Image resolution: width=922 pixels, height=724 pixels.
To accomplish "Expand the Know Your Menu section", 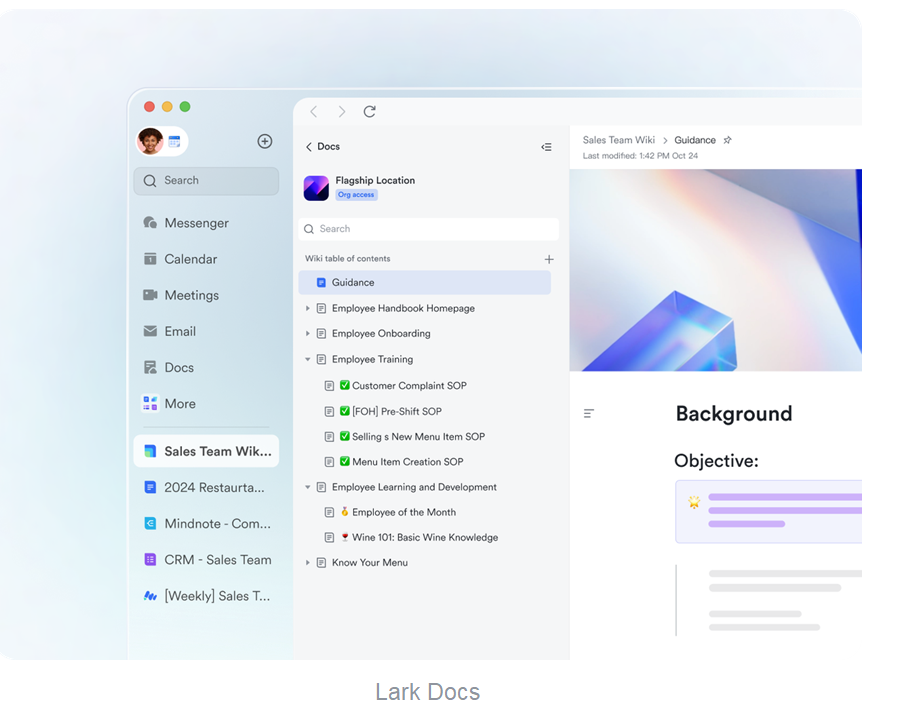I will tap(308, 563).
